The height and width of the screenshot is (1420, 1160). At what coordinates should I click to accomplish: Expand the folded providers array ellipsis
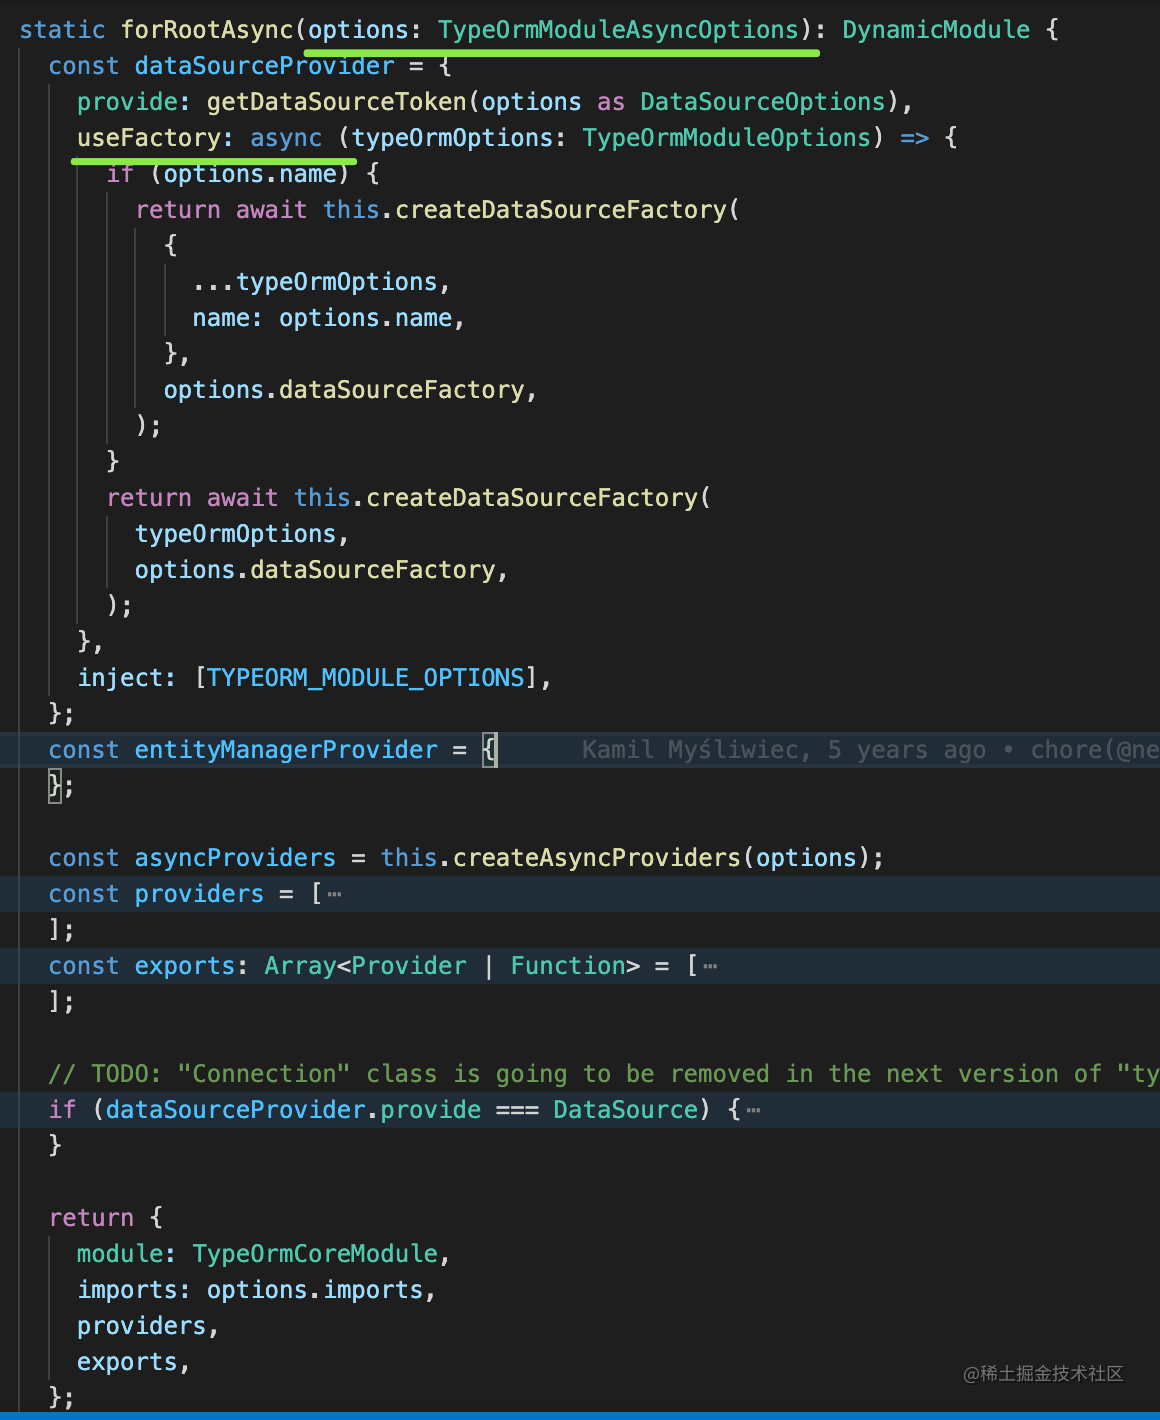pos(334,894)
